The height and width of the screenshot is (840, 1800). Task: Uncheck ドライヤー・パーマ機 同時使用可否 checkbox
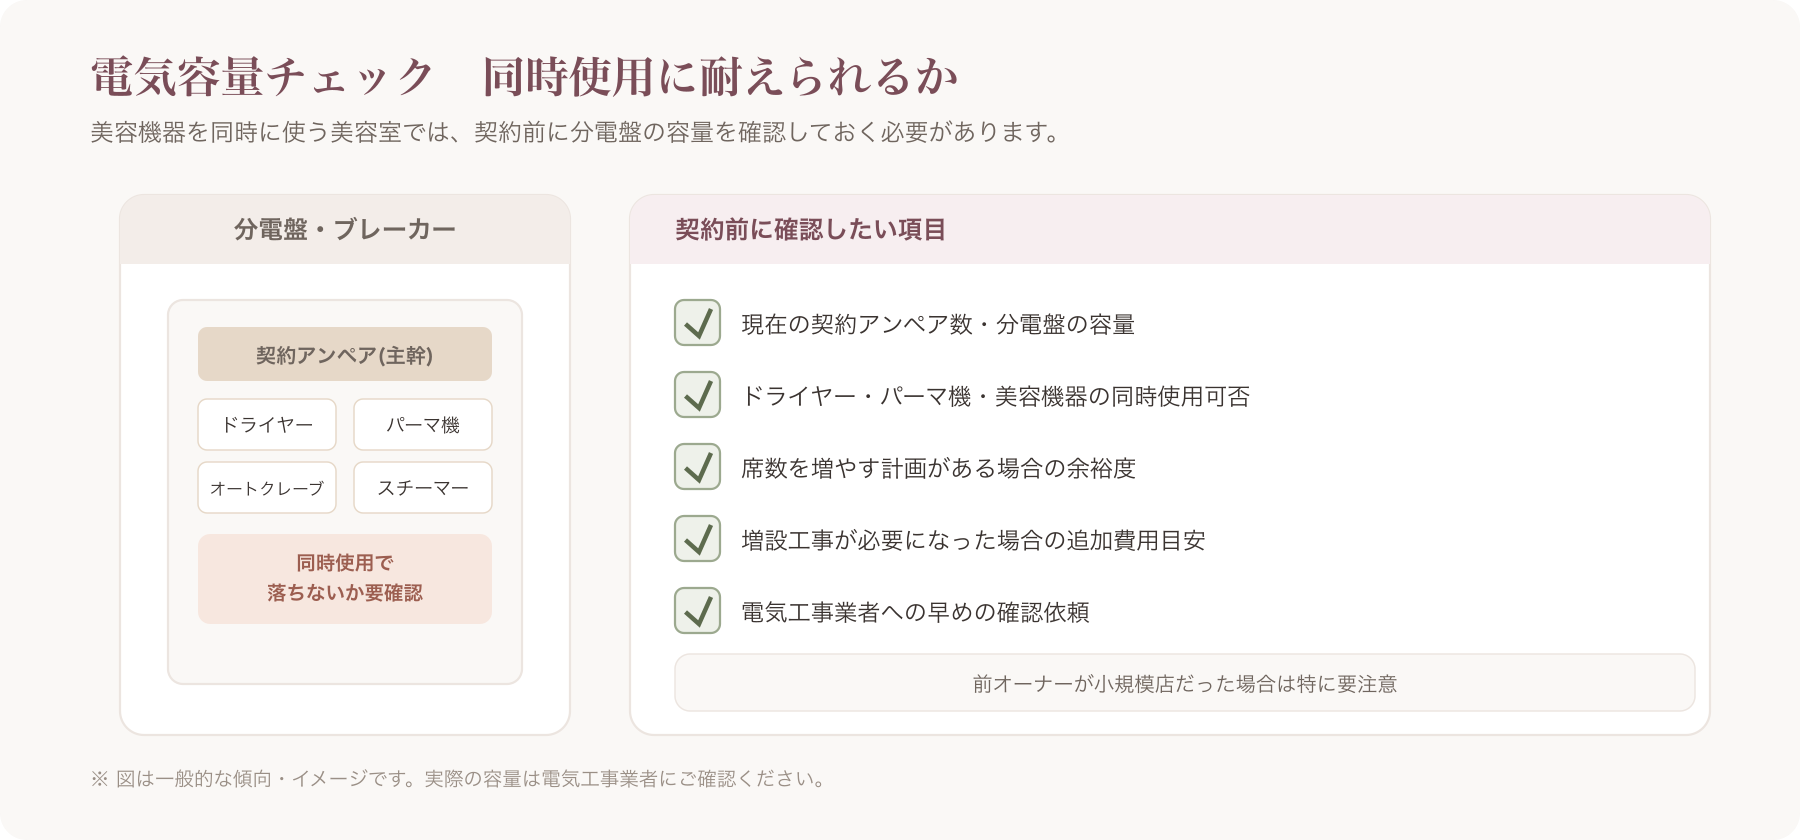[698, 395]
